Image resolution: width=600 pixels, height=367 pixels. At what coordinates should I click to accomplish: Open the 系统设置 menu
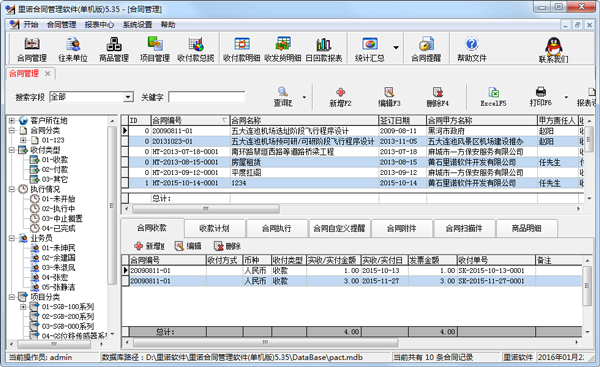coord(137,25)
